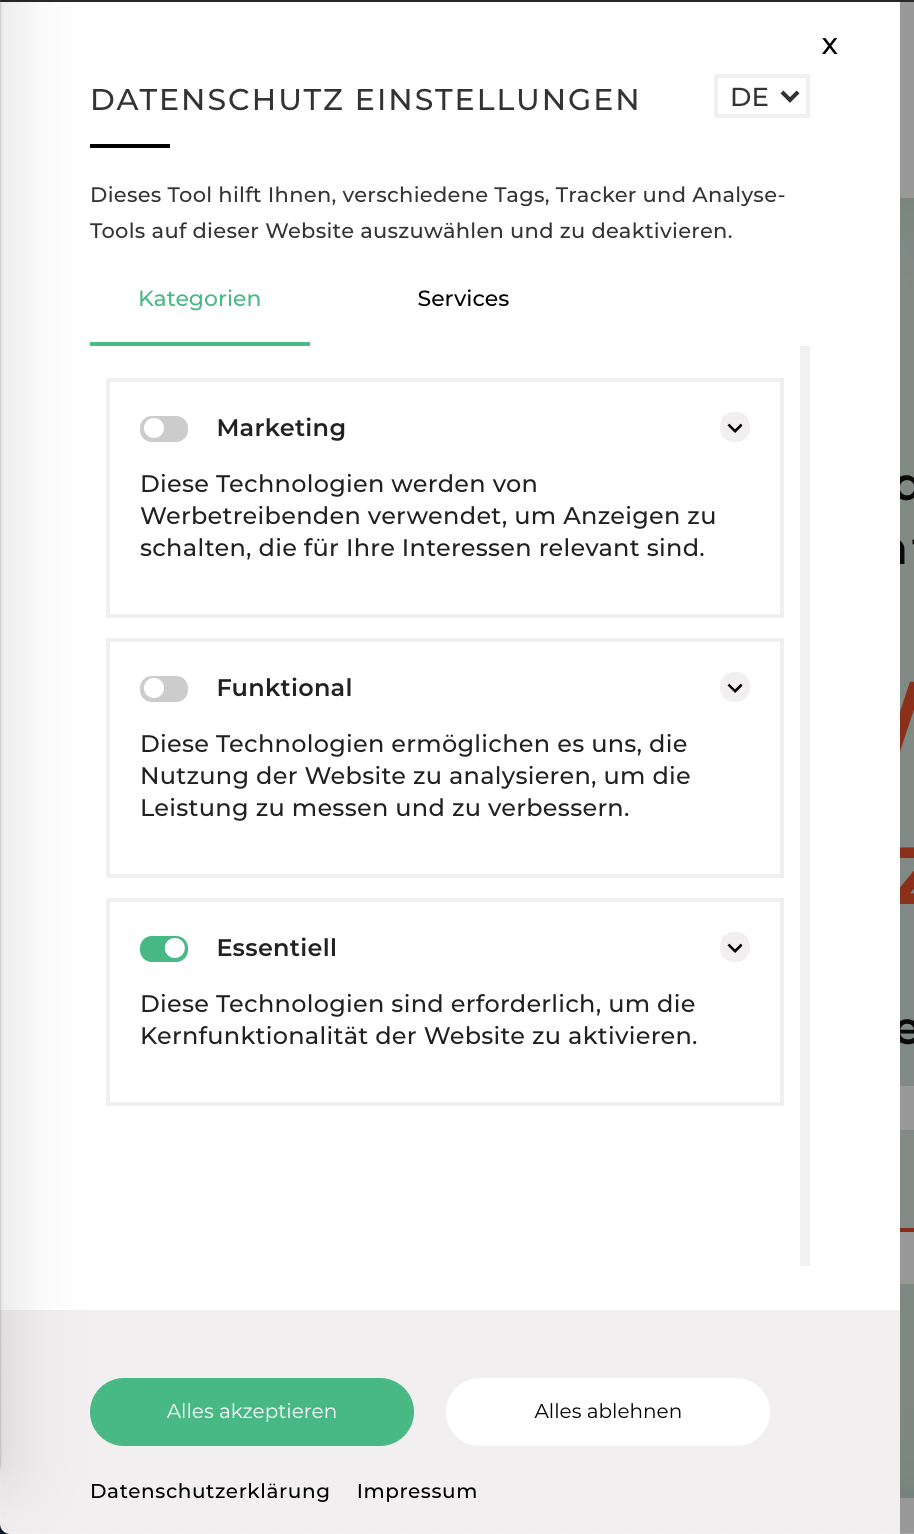This screenshot has height=1534, width=914.
Task: Click the Marketing category title
Action: click(x=281, y=428)
